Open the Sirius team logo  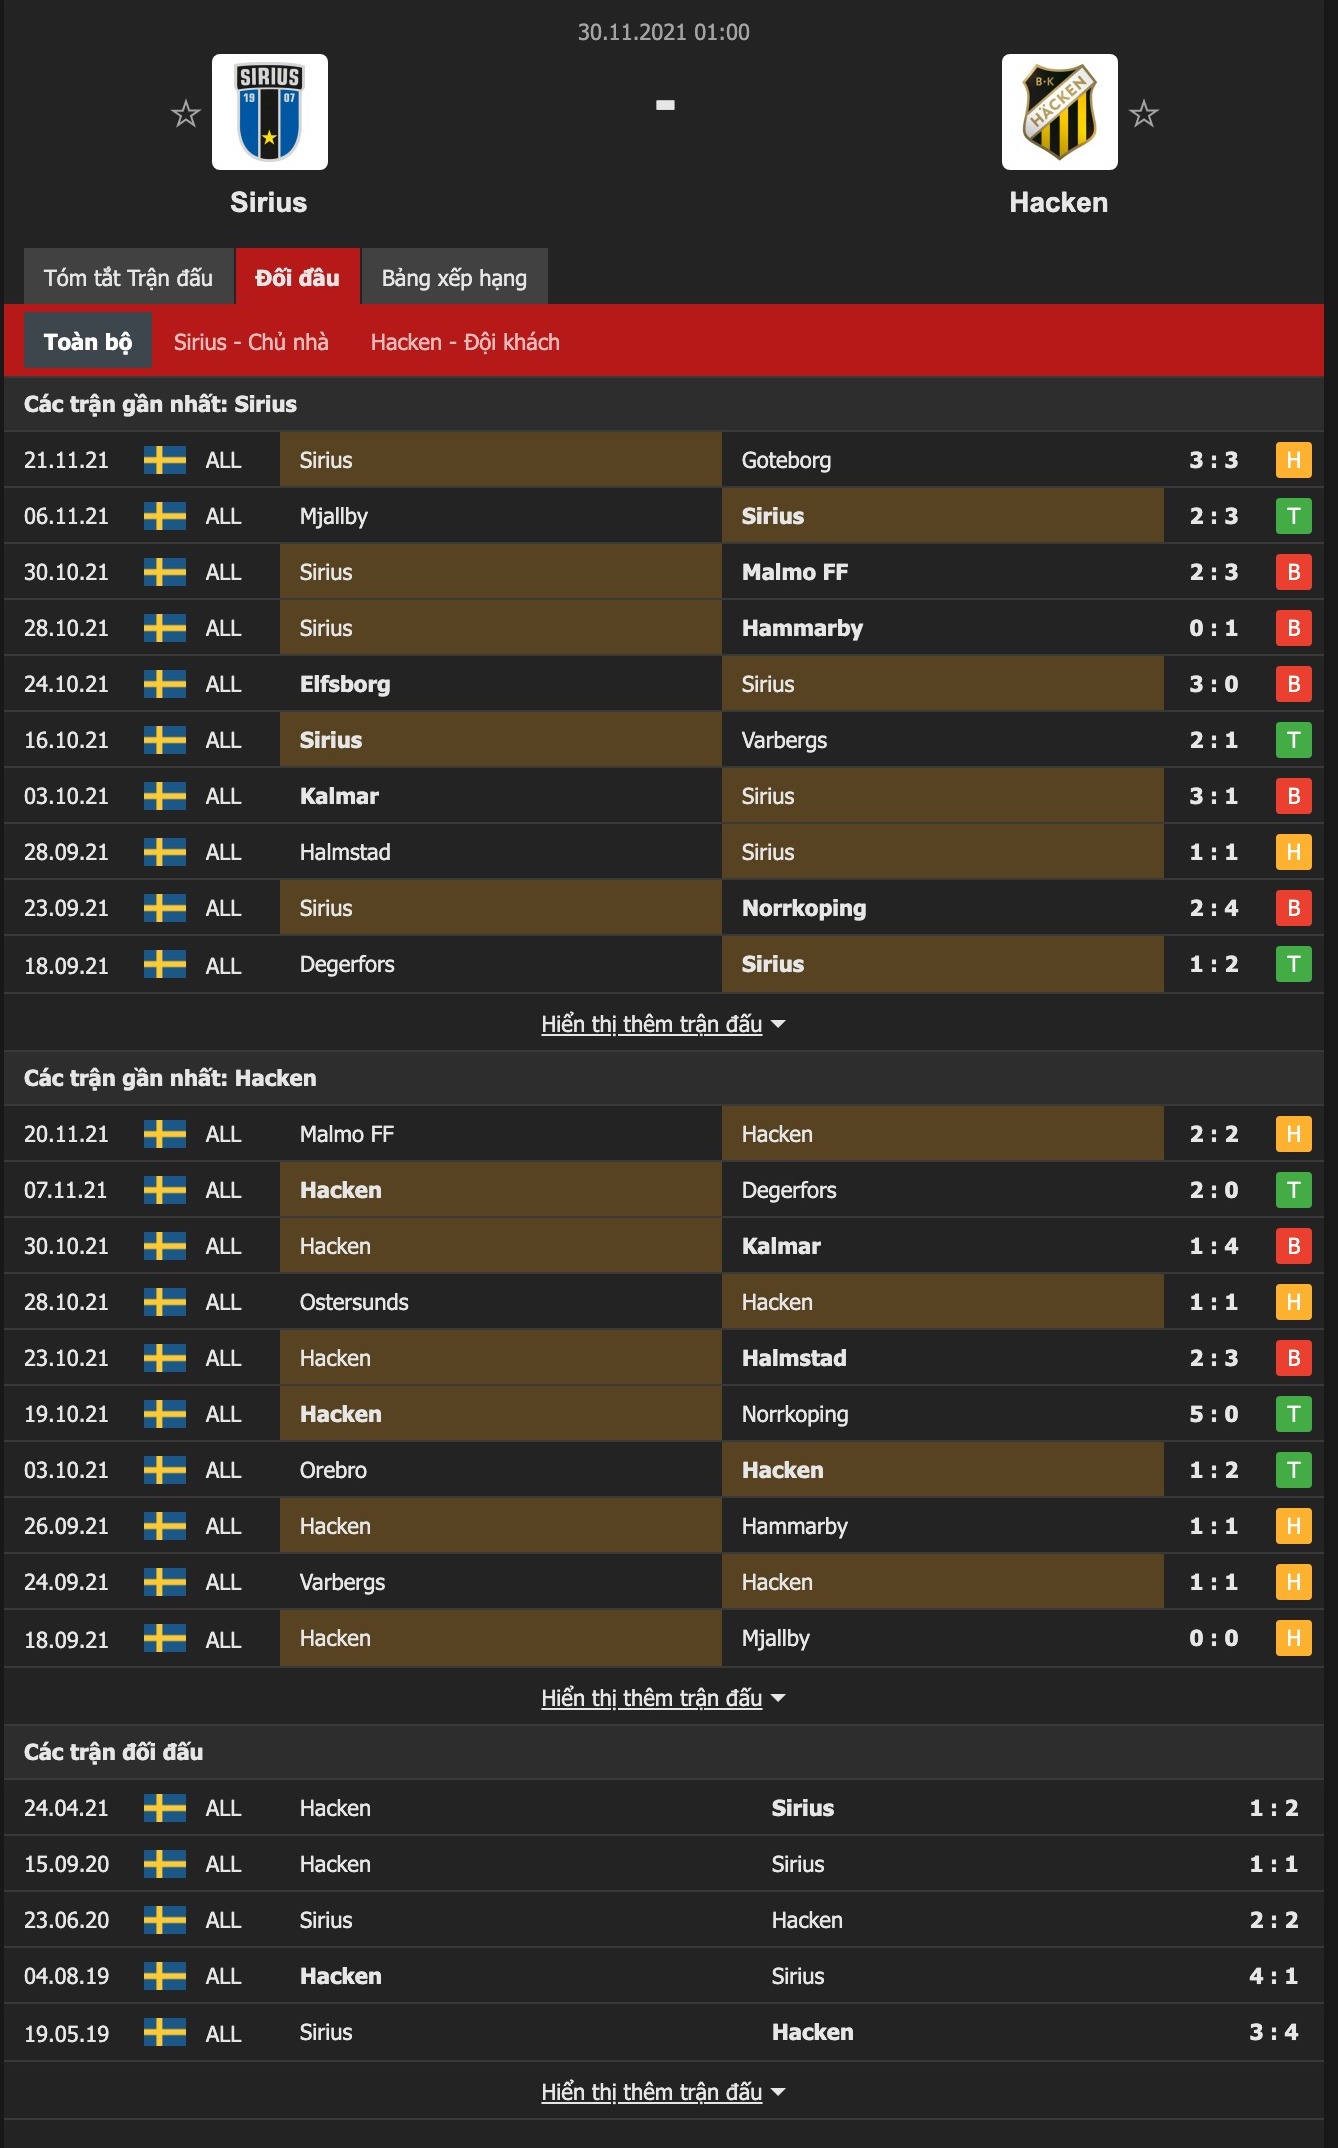[x=270, y=112]
